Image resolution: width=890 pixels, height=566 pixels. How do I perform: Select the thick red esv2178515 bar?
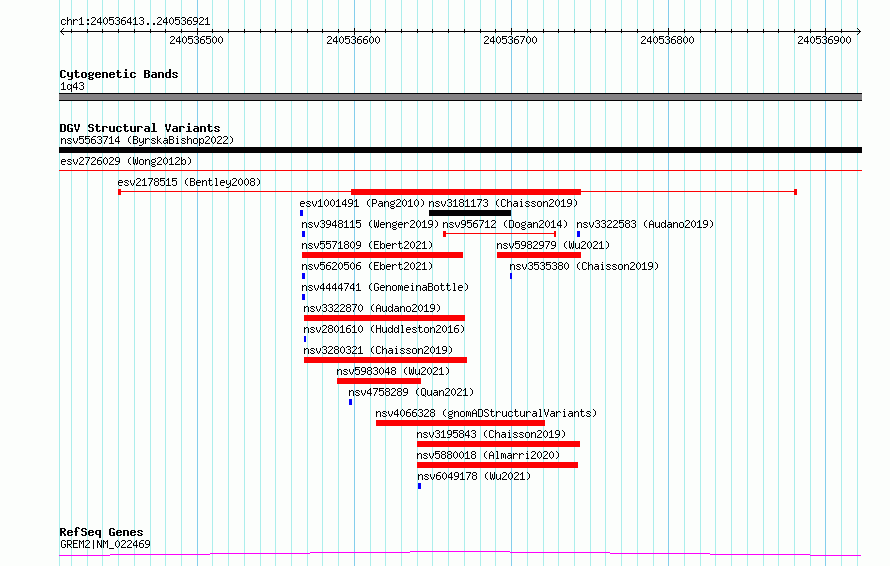click(x=466, y=192)
